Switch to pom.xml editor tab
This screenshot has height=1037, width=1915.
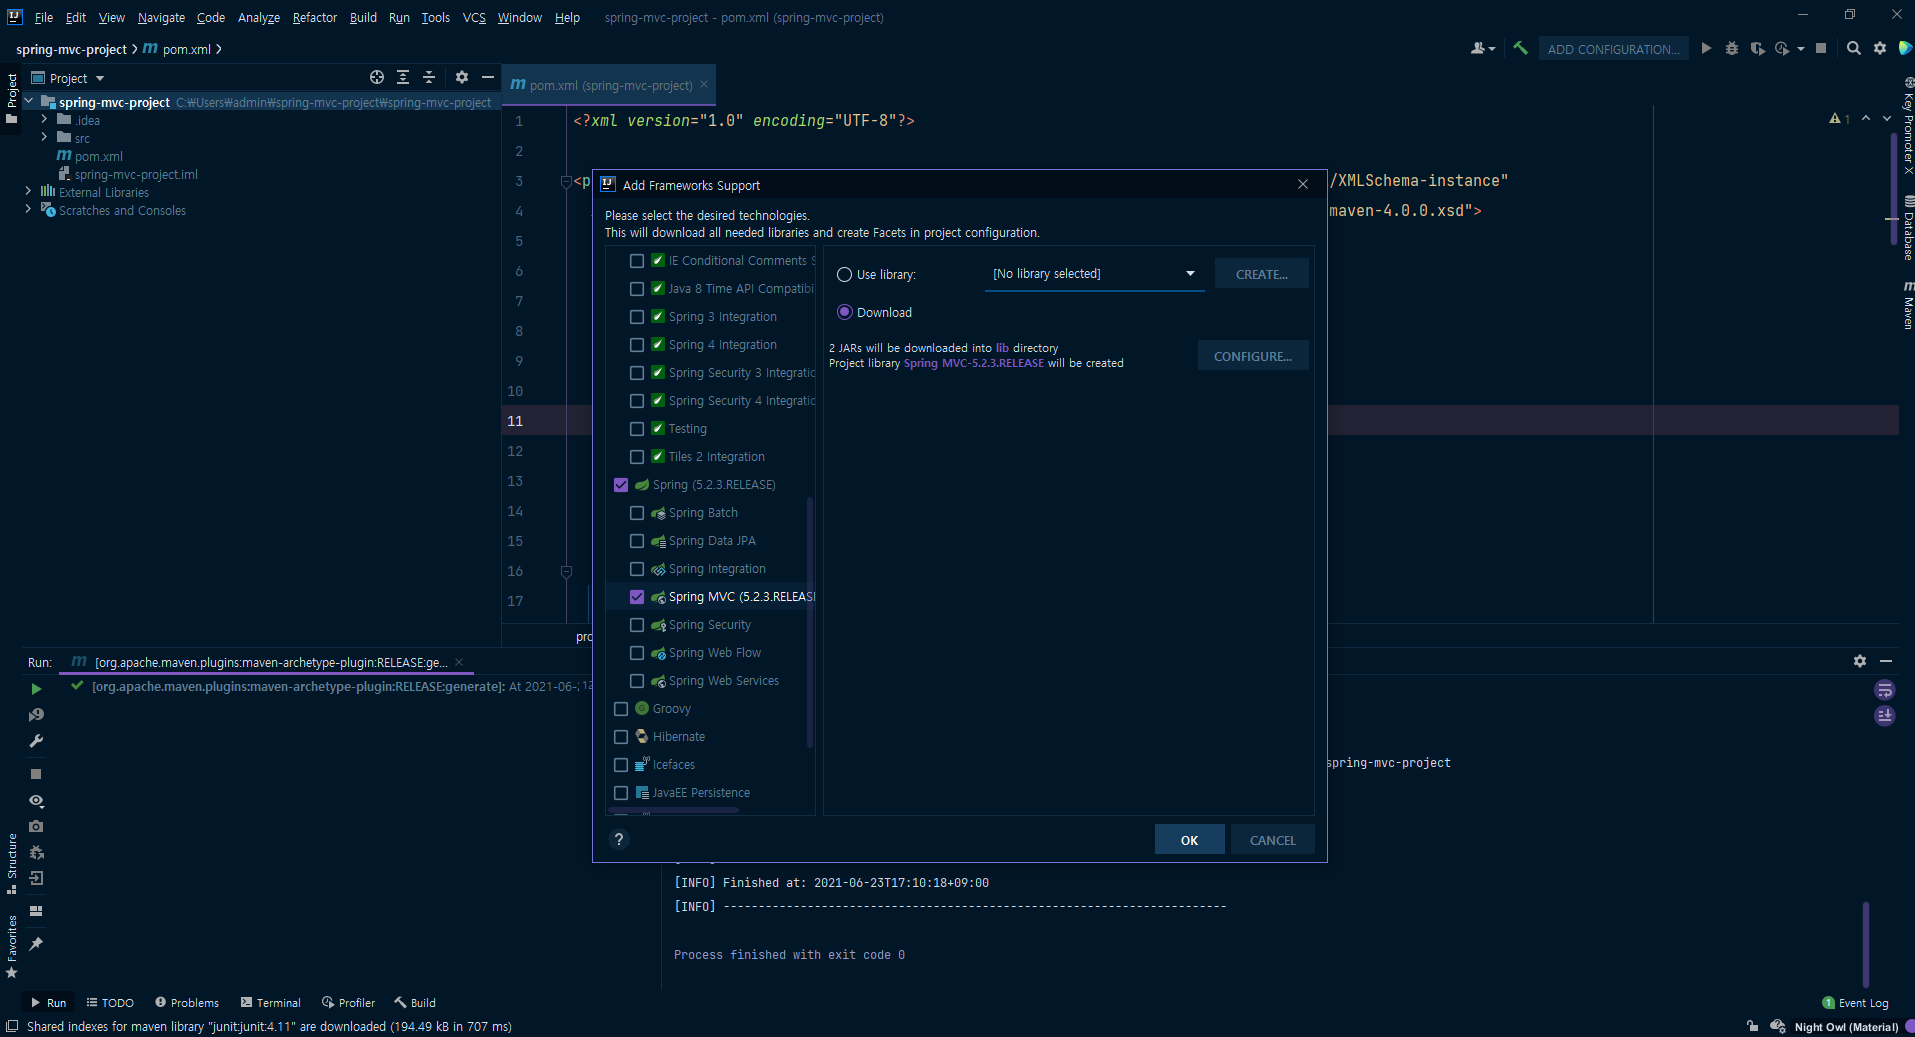pos(609,85)
